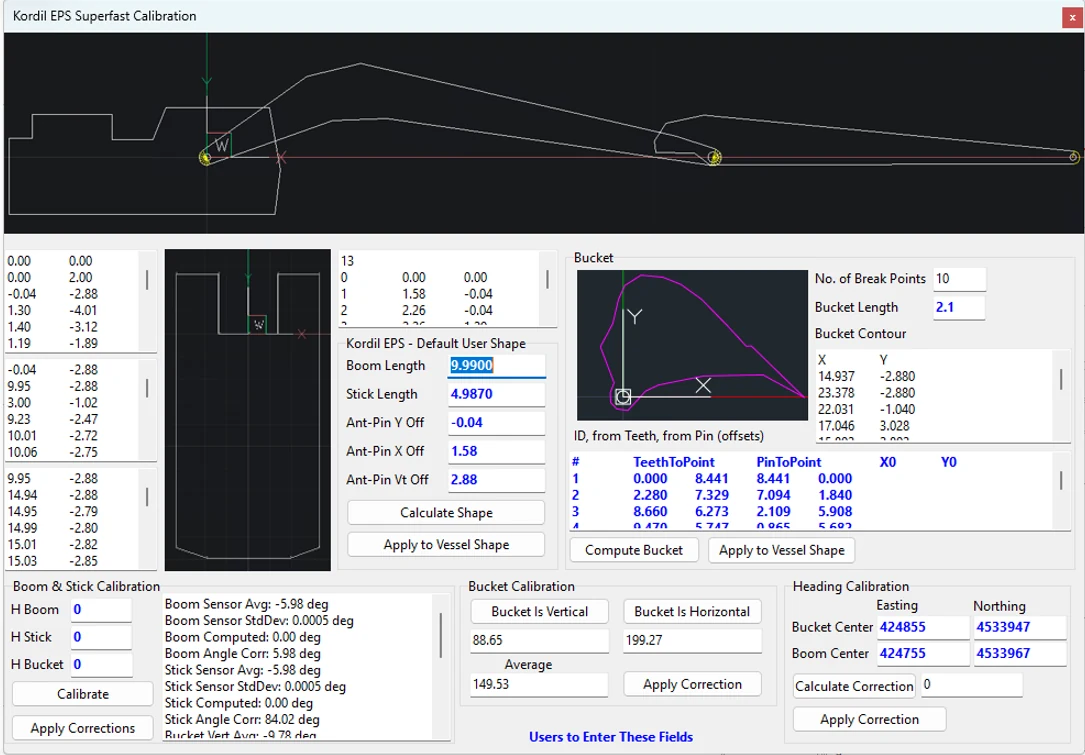
Task: Click the Stick Length input field
Action: (x=496, y=394)
